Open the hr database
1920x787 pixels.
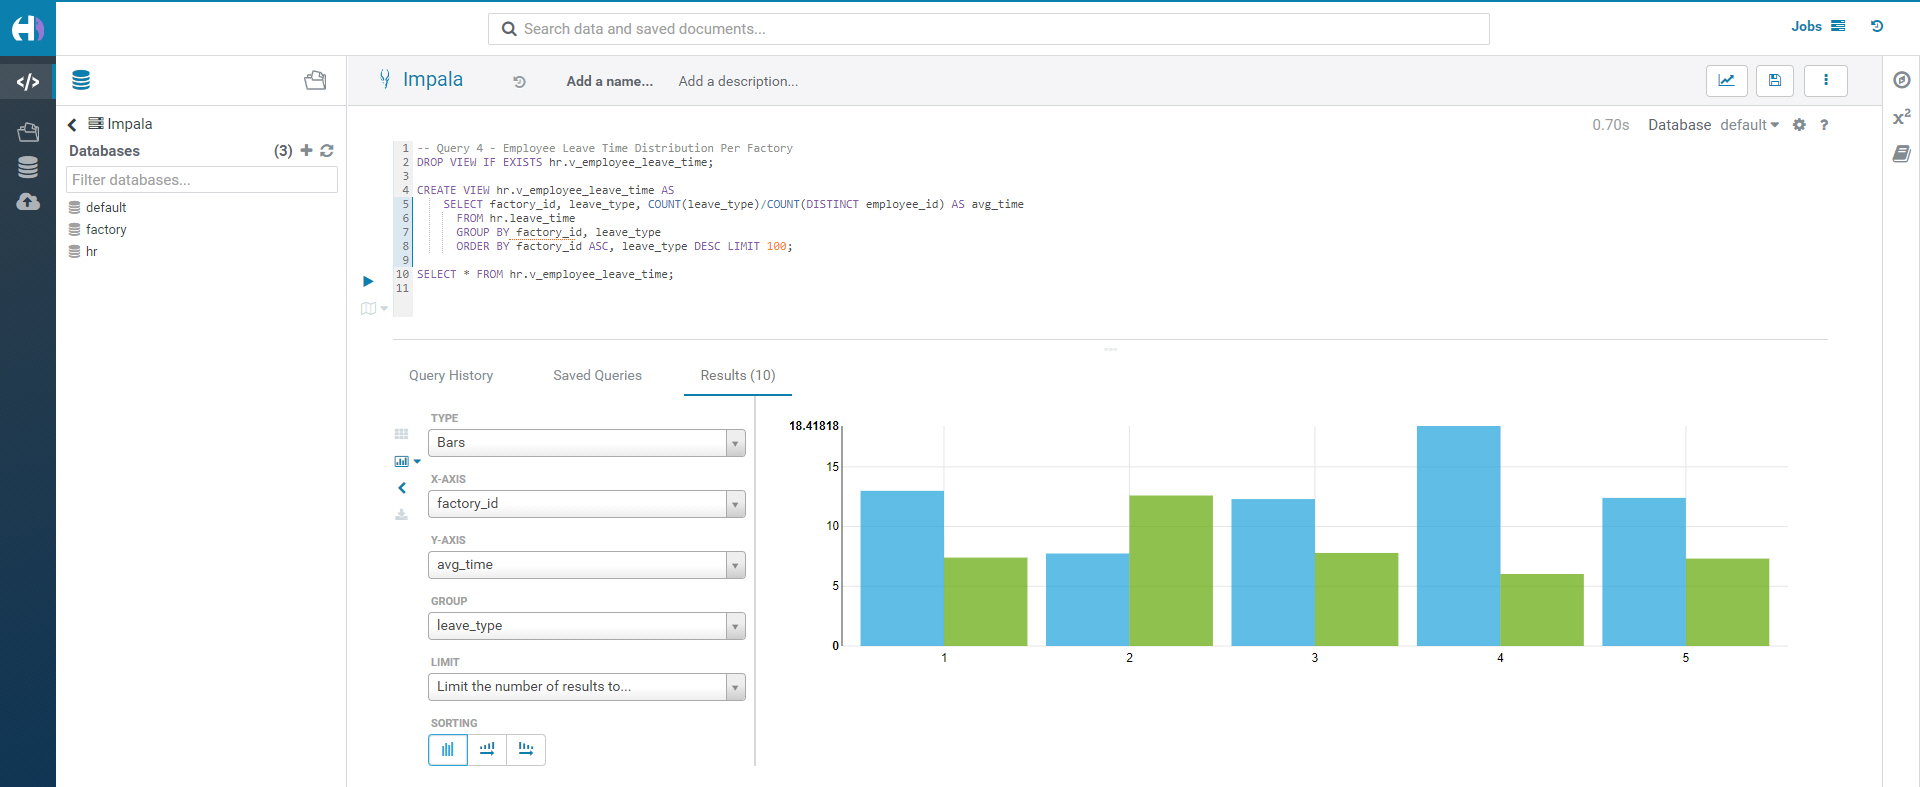91,252
